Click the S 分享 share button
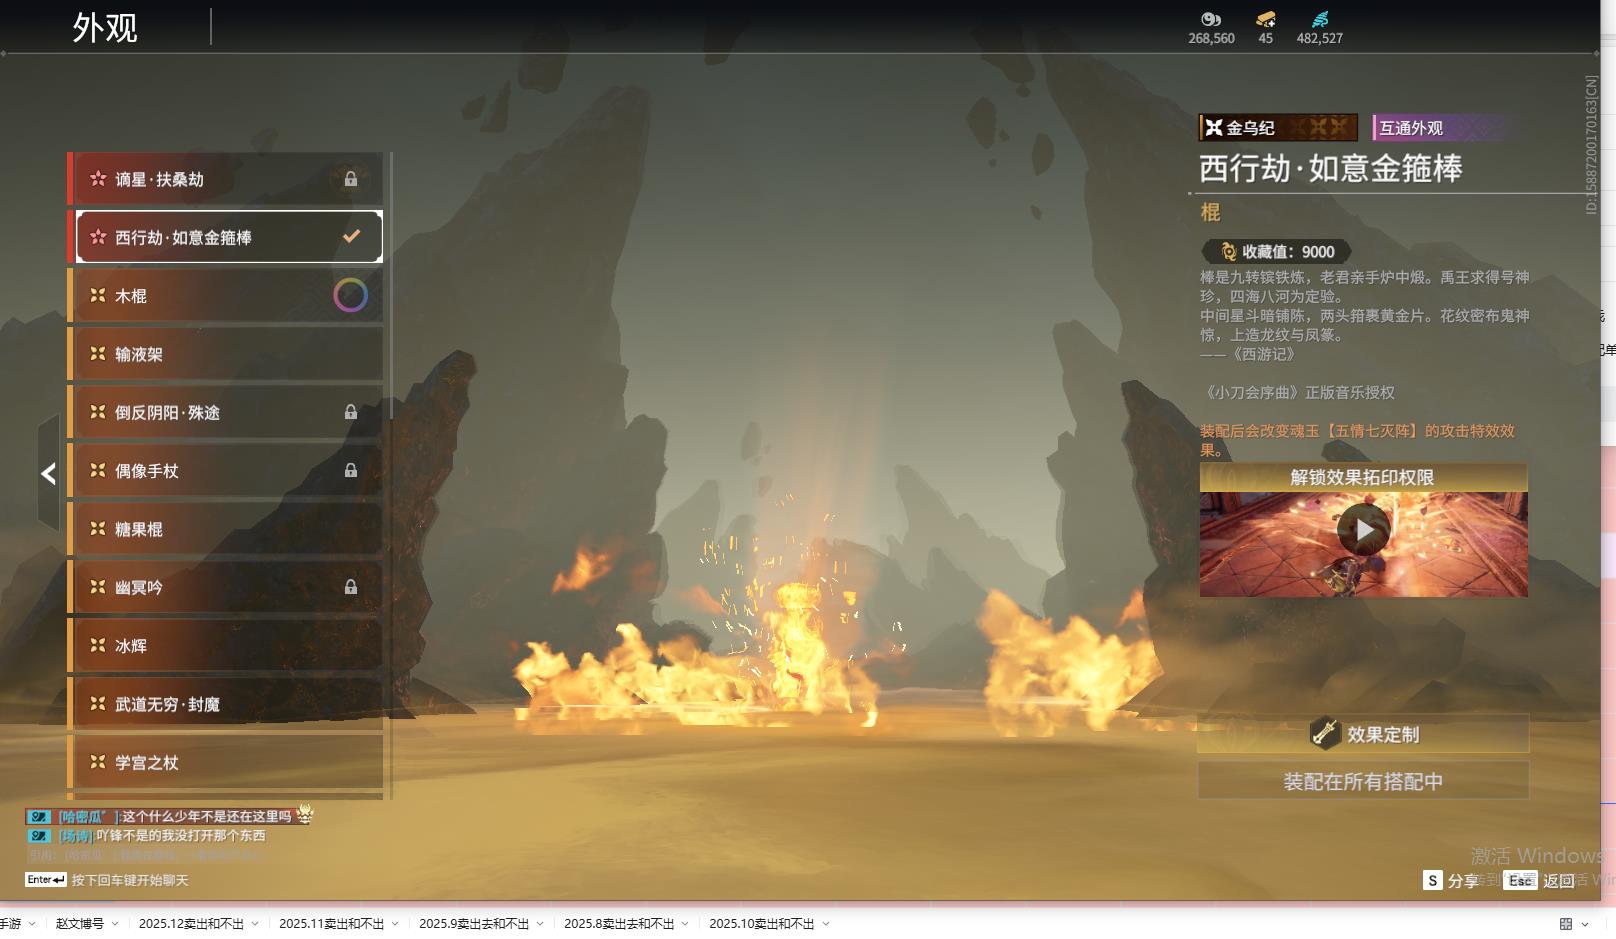Image resolution: width=1616 pixels, height=939 pixels. (1451, 880)
